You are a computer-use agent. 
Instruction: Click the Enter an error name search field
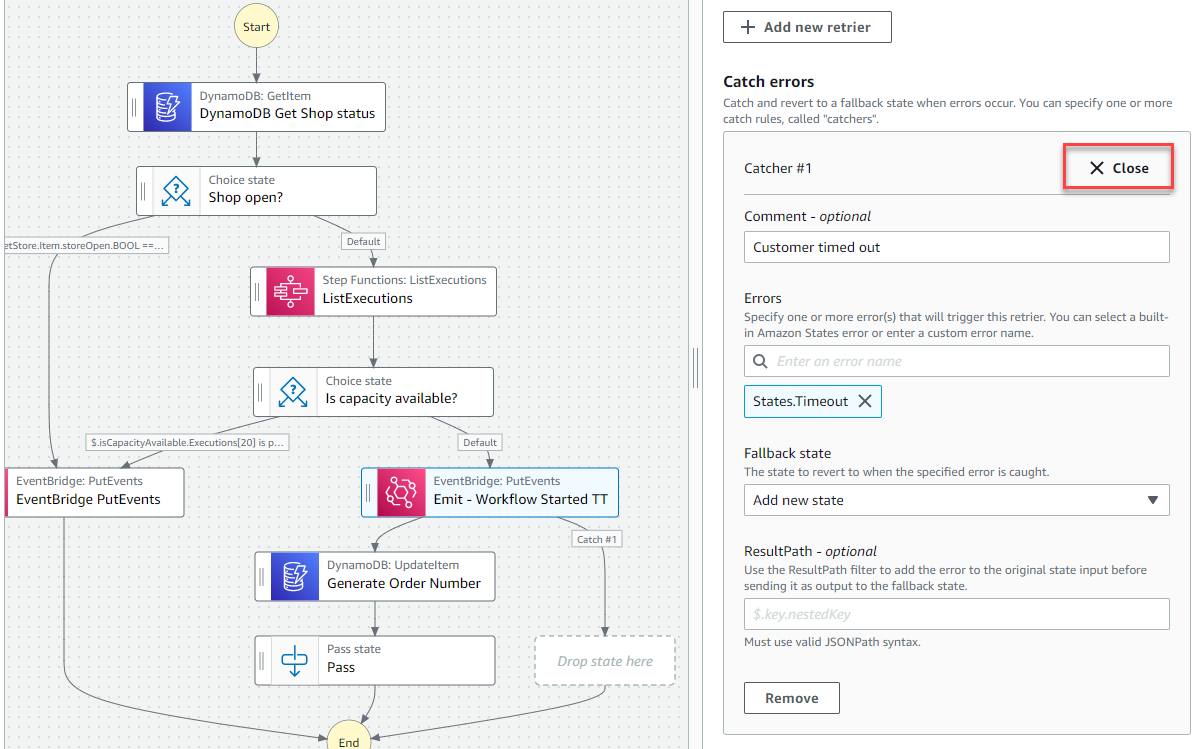(956, 361)
